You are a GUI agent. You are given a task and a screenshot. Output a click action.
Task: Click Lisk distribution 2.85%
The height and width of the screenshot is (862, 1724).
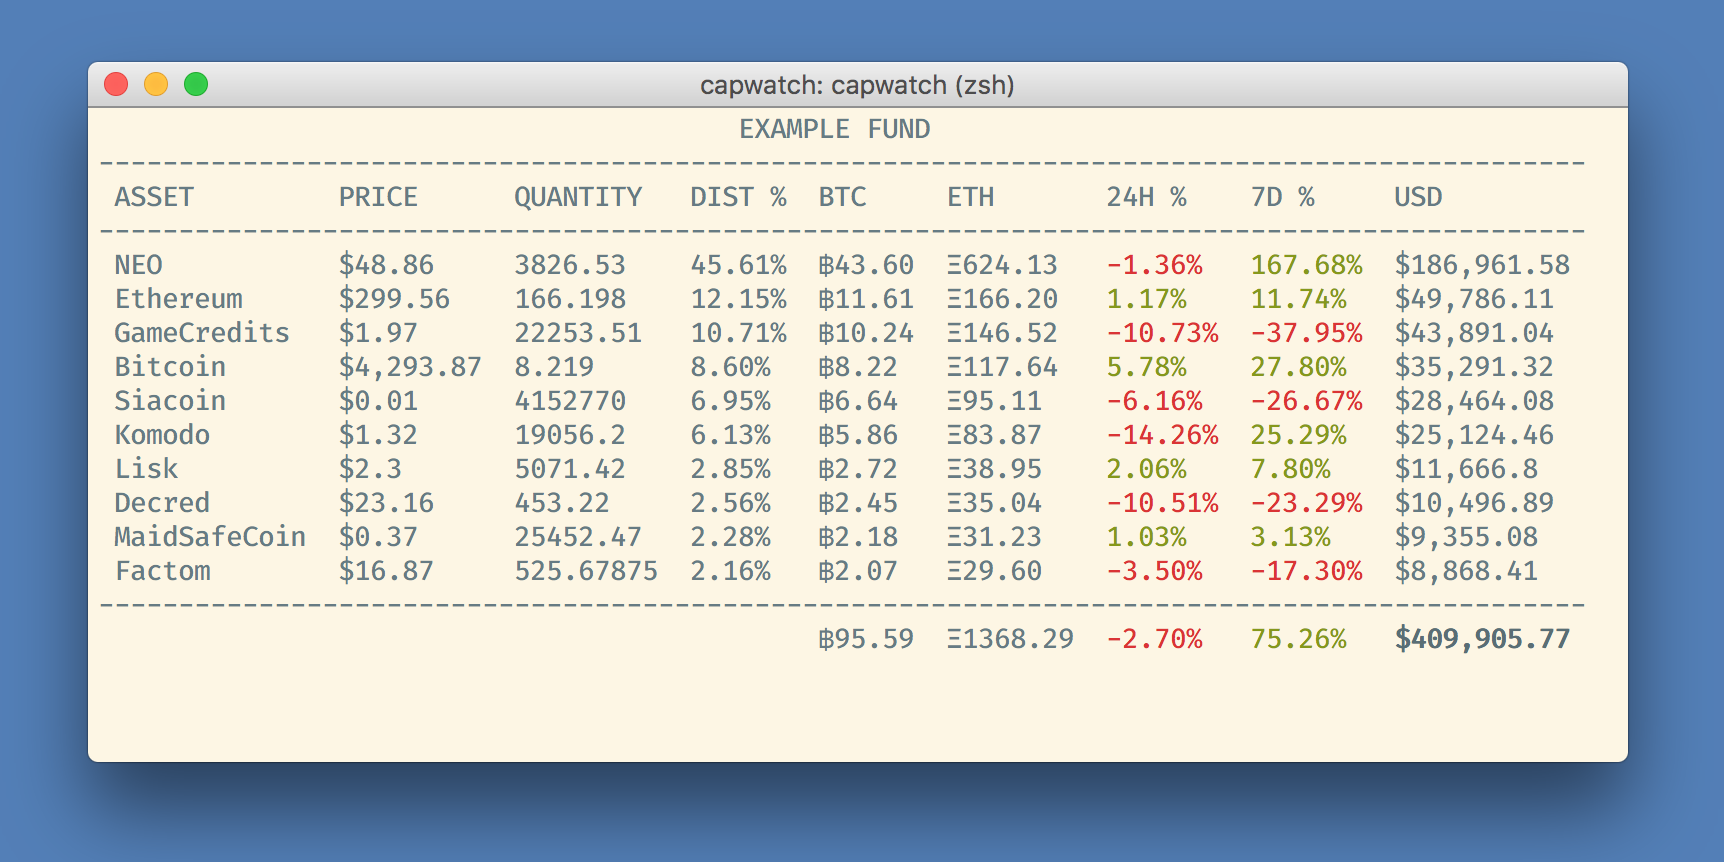point(731,469)
